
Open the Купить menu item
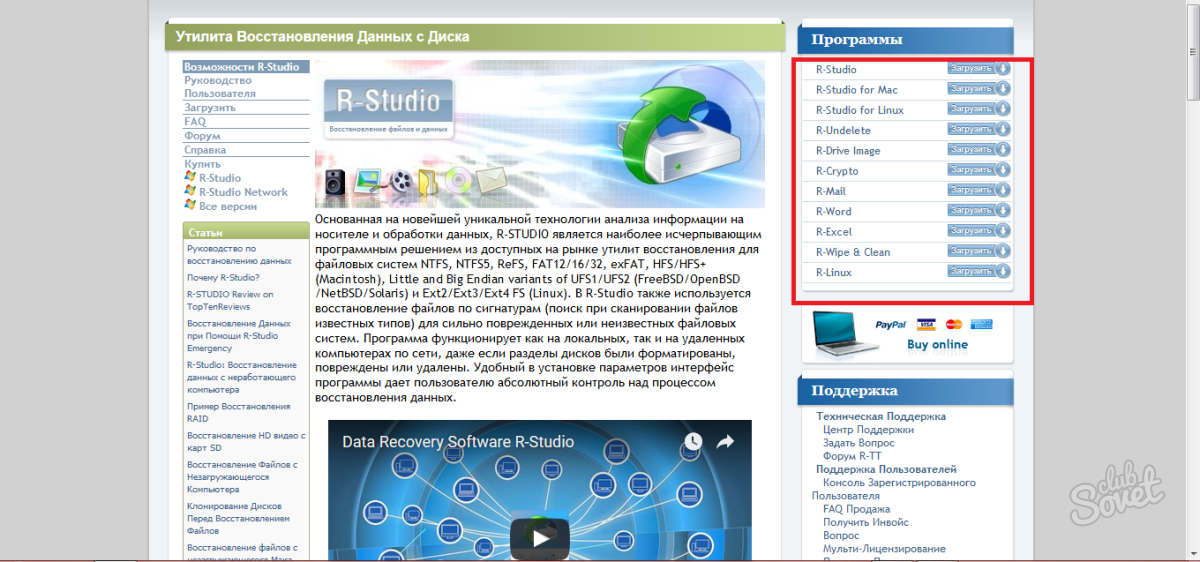point(202,163)
